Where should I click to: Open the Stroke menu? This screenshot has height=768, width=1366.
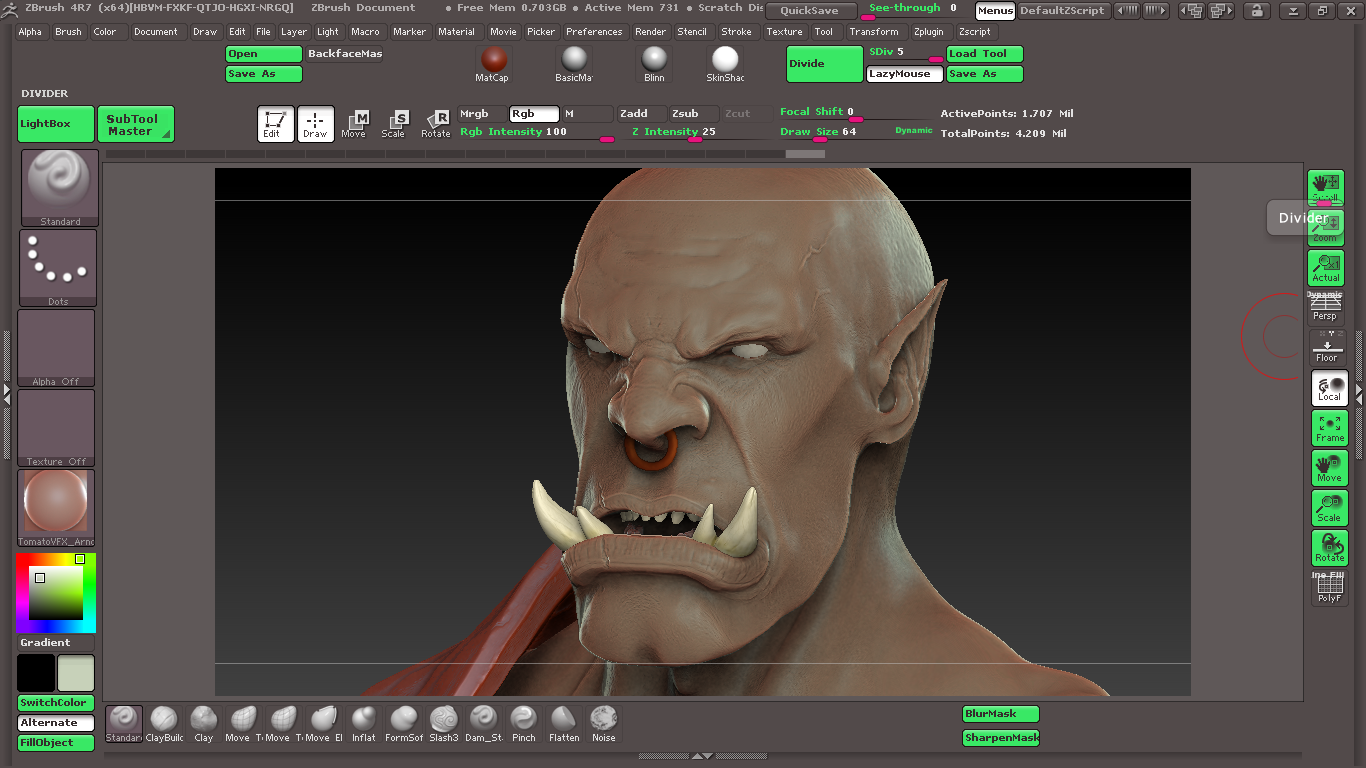[x=737, y=32]
